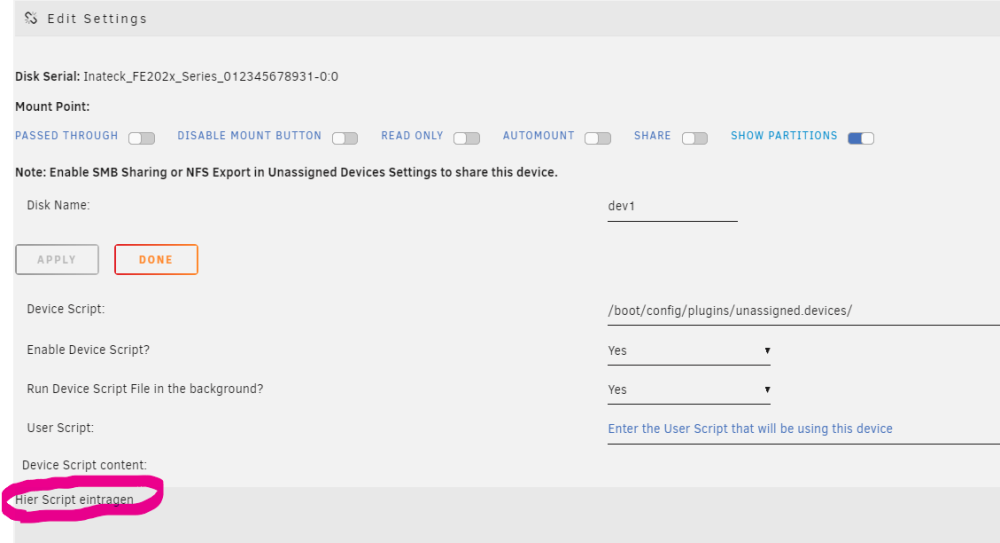Click the Automount label

pos(538,136)
